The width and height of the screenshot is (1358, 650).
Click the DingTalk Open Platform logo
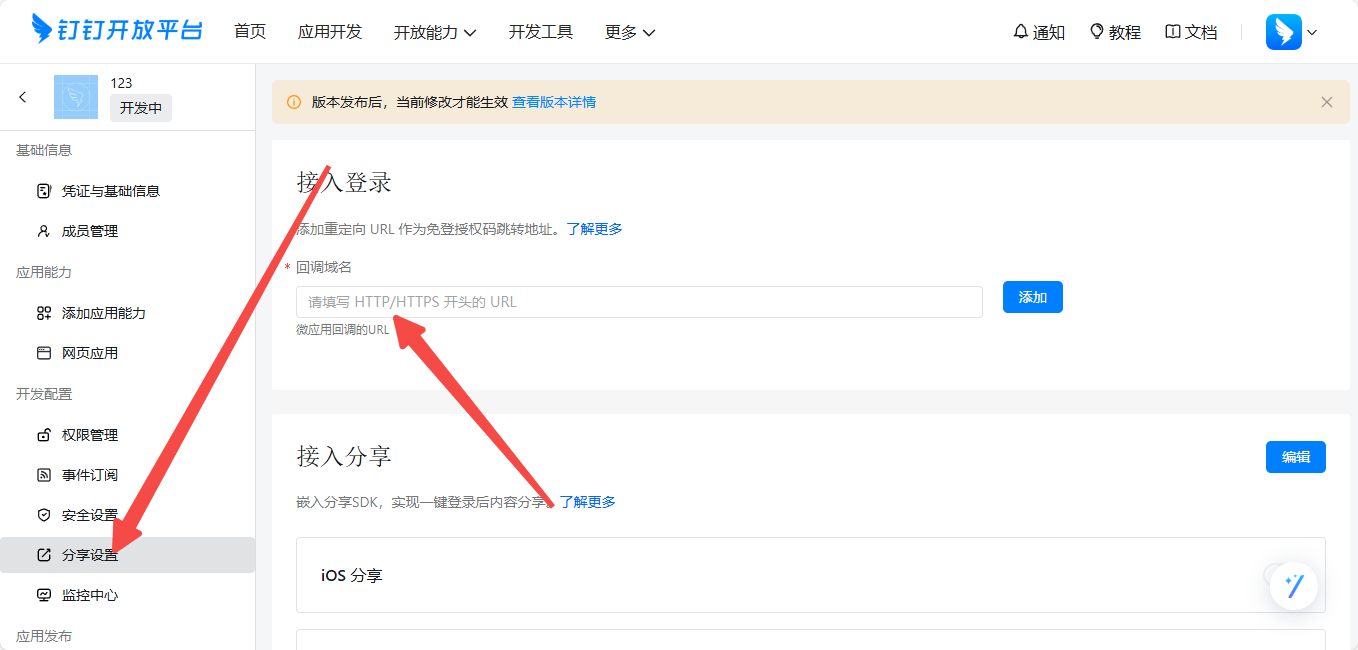pyautogui.click(x=116, y=30)
